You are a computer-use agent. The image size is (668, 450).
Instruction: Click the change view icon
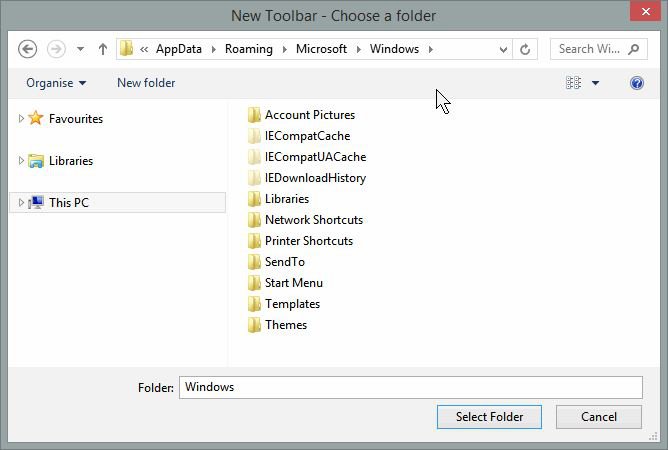tap(574, 83)
